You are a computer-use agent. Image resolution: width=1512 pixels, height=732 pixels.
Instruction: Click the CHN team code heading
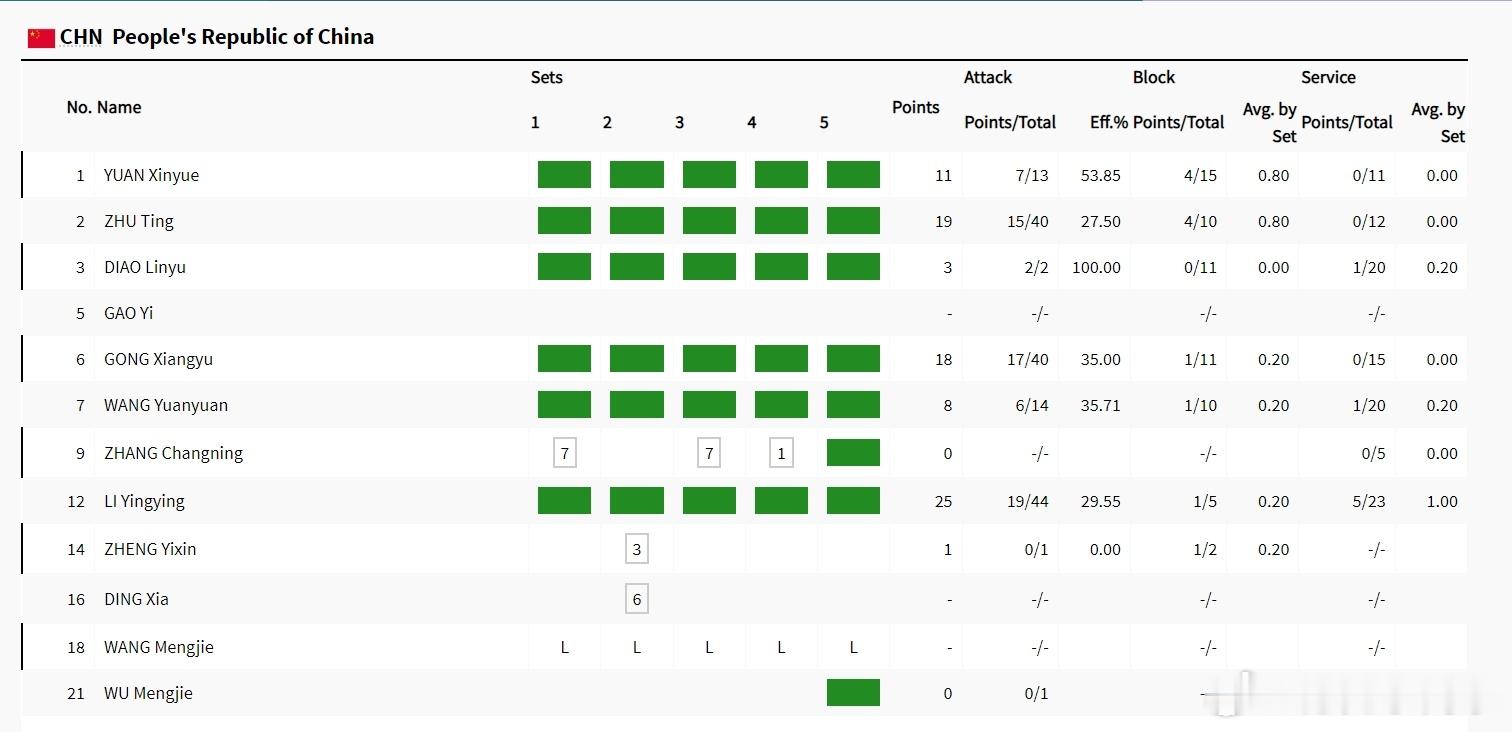point(81,37)
